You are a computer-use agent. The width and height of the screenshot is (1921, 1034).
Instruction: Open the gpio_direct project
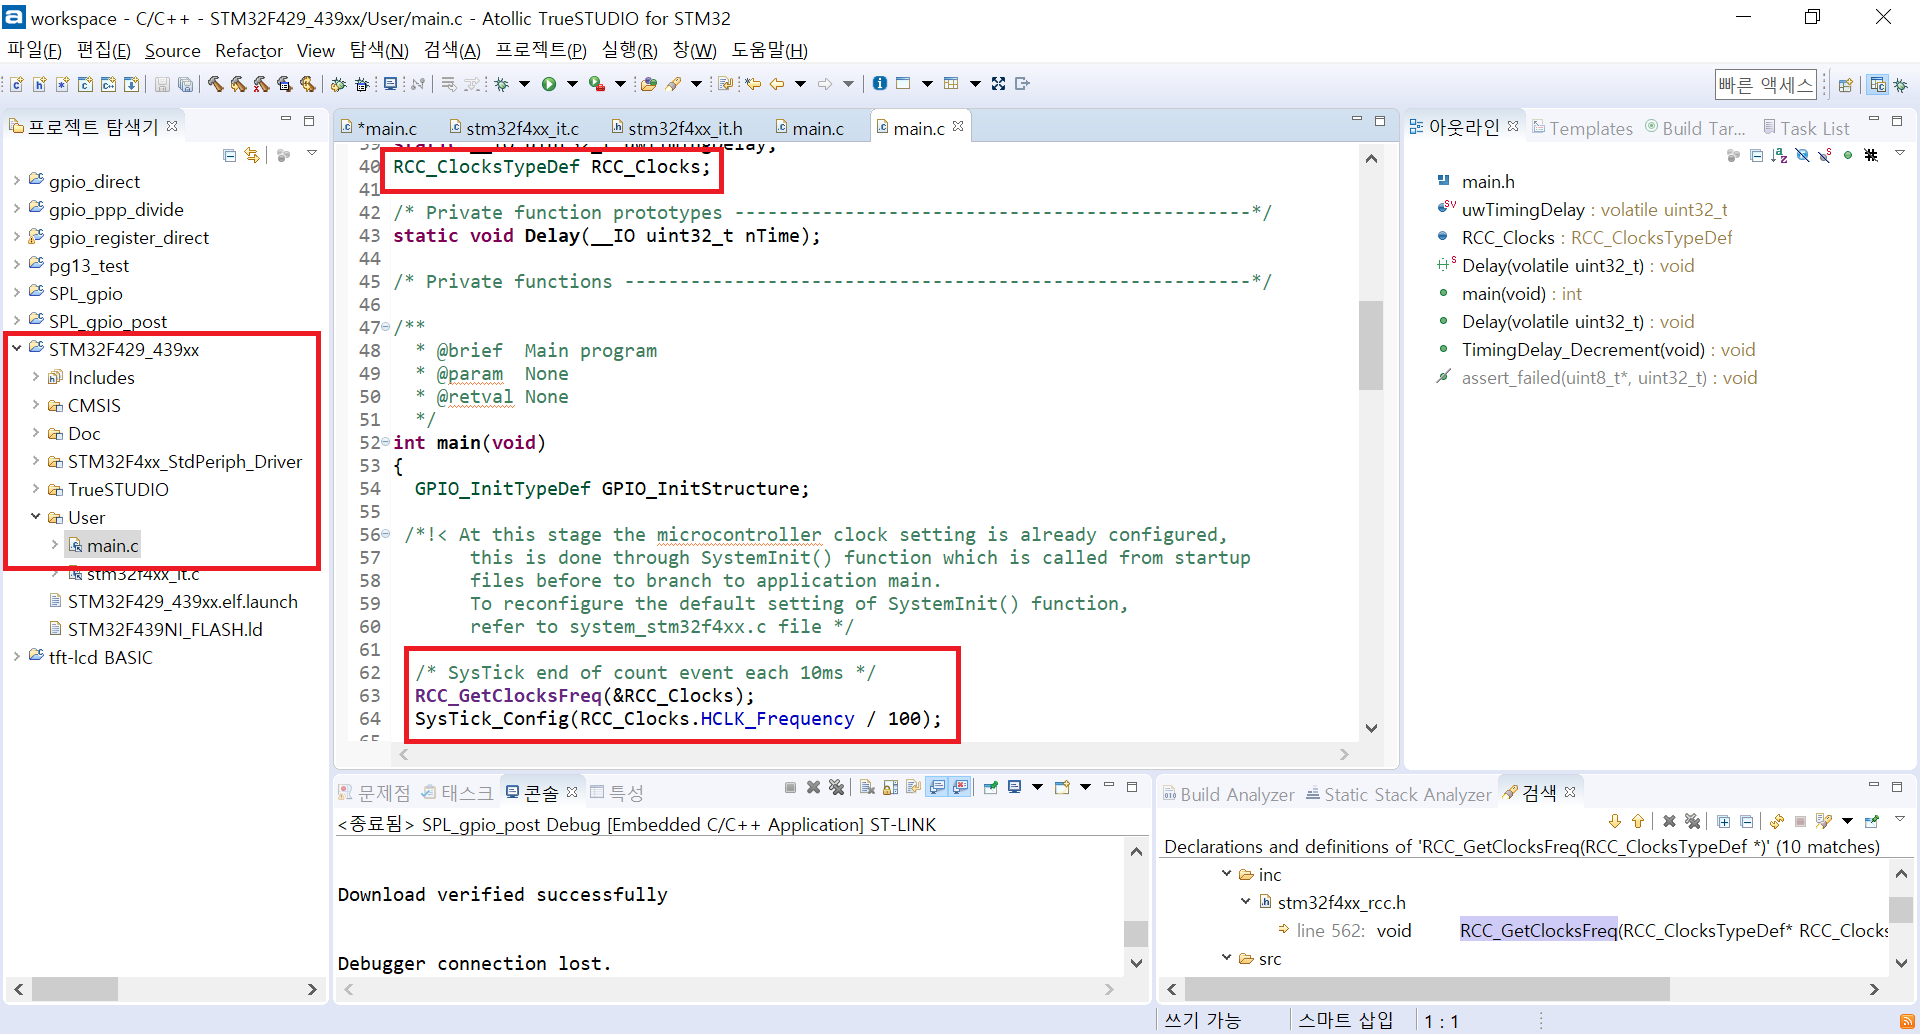coord(94,182)
